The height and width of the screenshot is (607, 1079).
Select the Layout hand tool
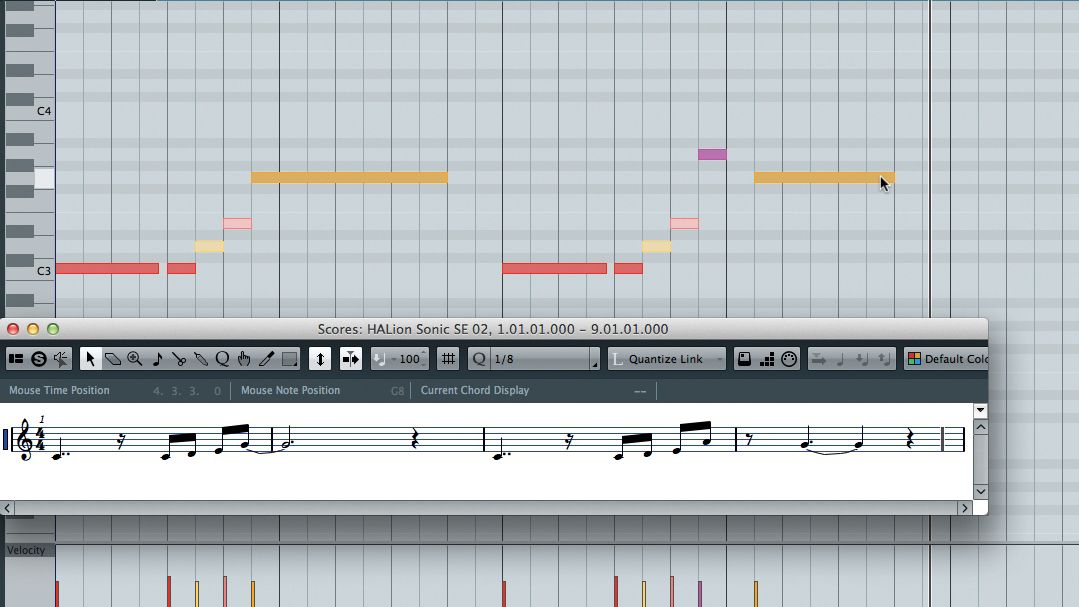tap(244, 357)
